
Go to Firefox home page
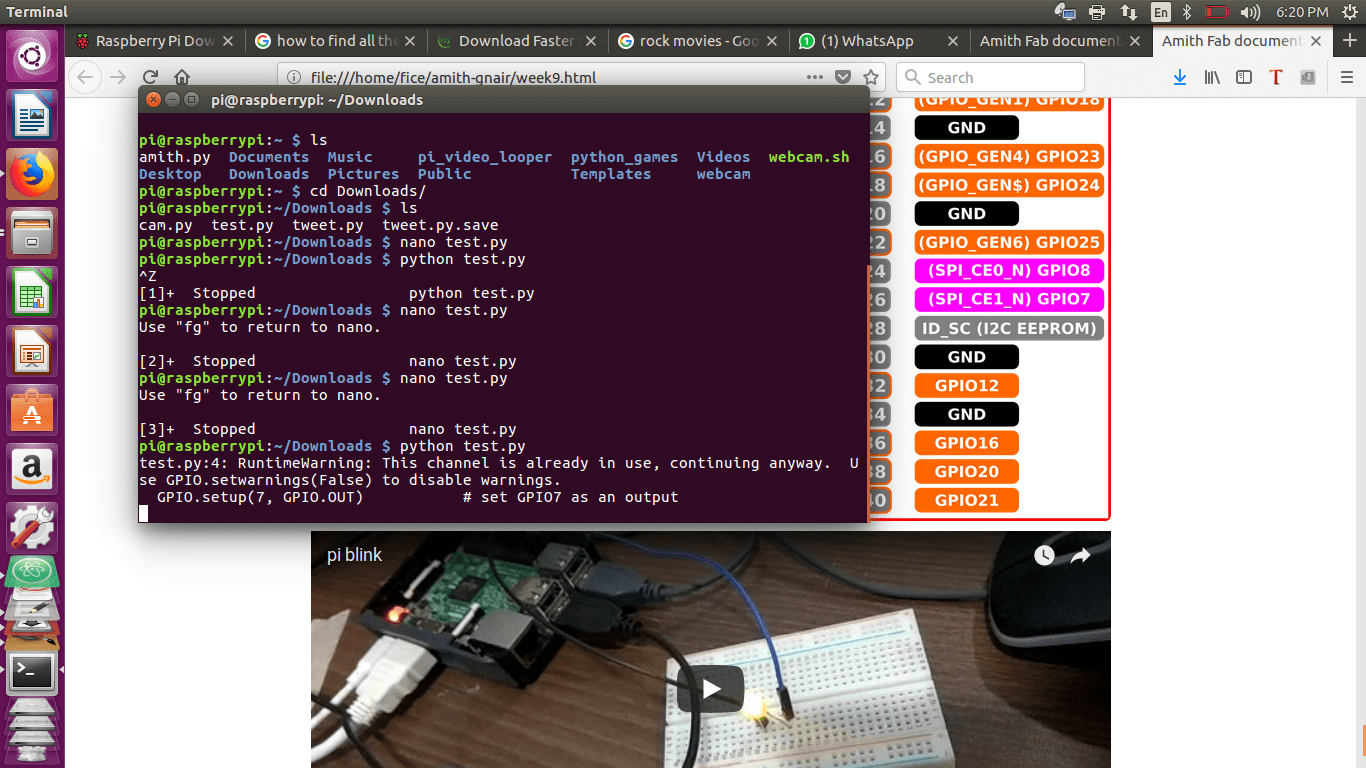pos(182,77)
